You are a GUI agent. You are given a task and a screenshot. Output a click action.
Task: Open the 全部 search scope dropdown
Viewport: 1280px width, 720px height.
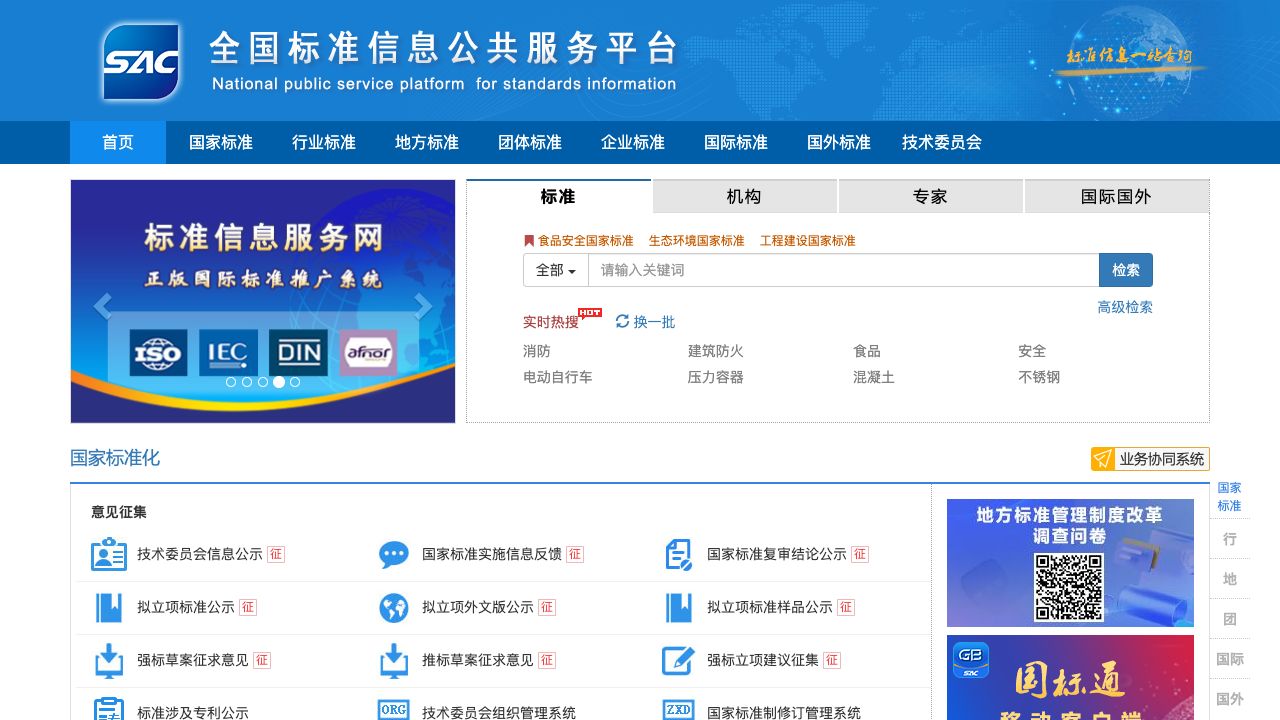[556, 270]
